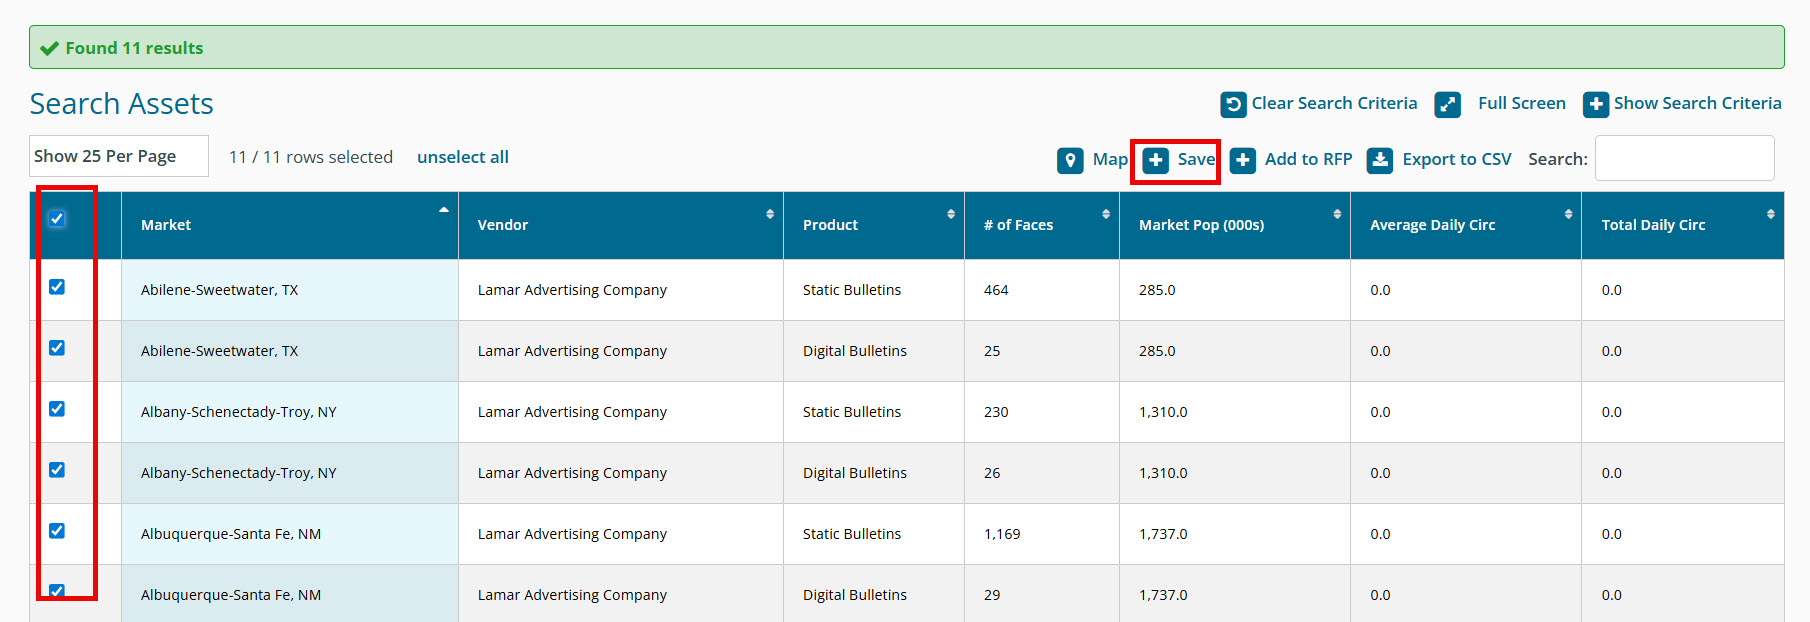Screen dimensions: 1810x622
Task: Click the green checkmark in the results banner
Action: point(49,48)
